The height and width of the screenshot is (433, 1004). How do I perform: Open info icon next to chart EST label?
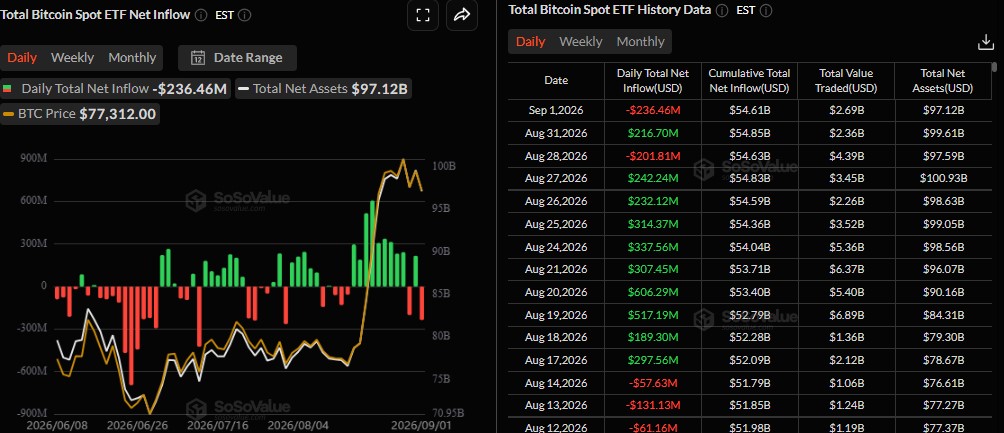click(244, 15)
